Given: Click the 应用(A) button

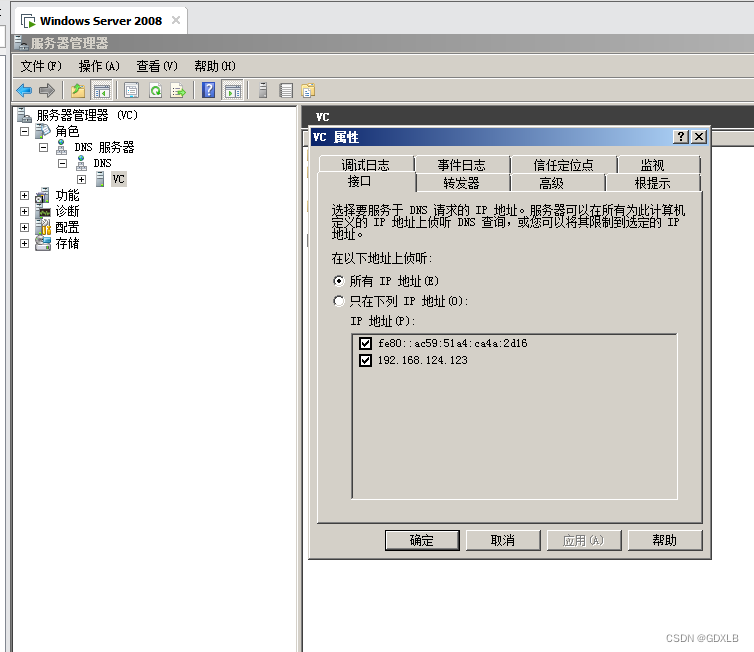Looking at the screenshot, I should (584, 540).
